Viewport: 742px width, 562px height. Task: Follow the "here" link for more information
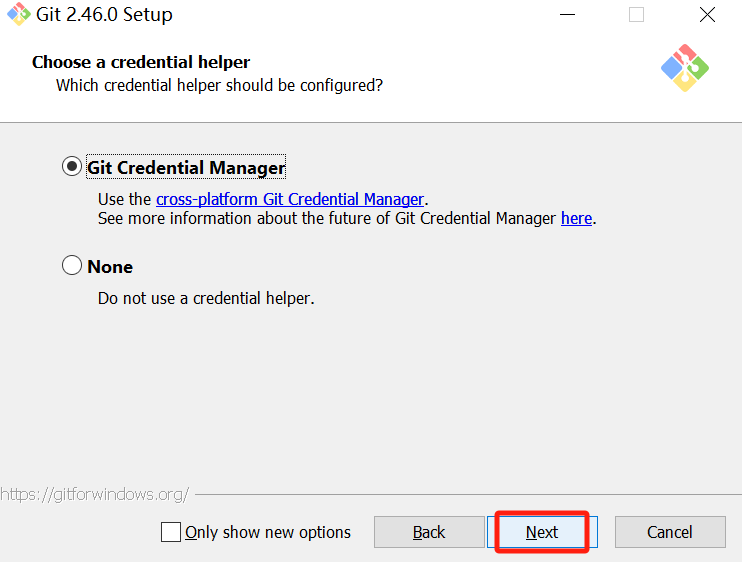[x=576, y=218]
